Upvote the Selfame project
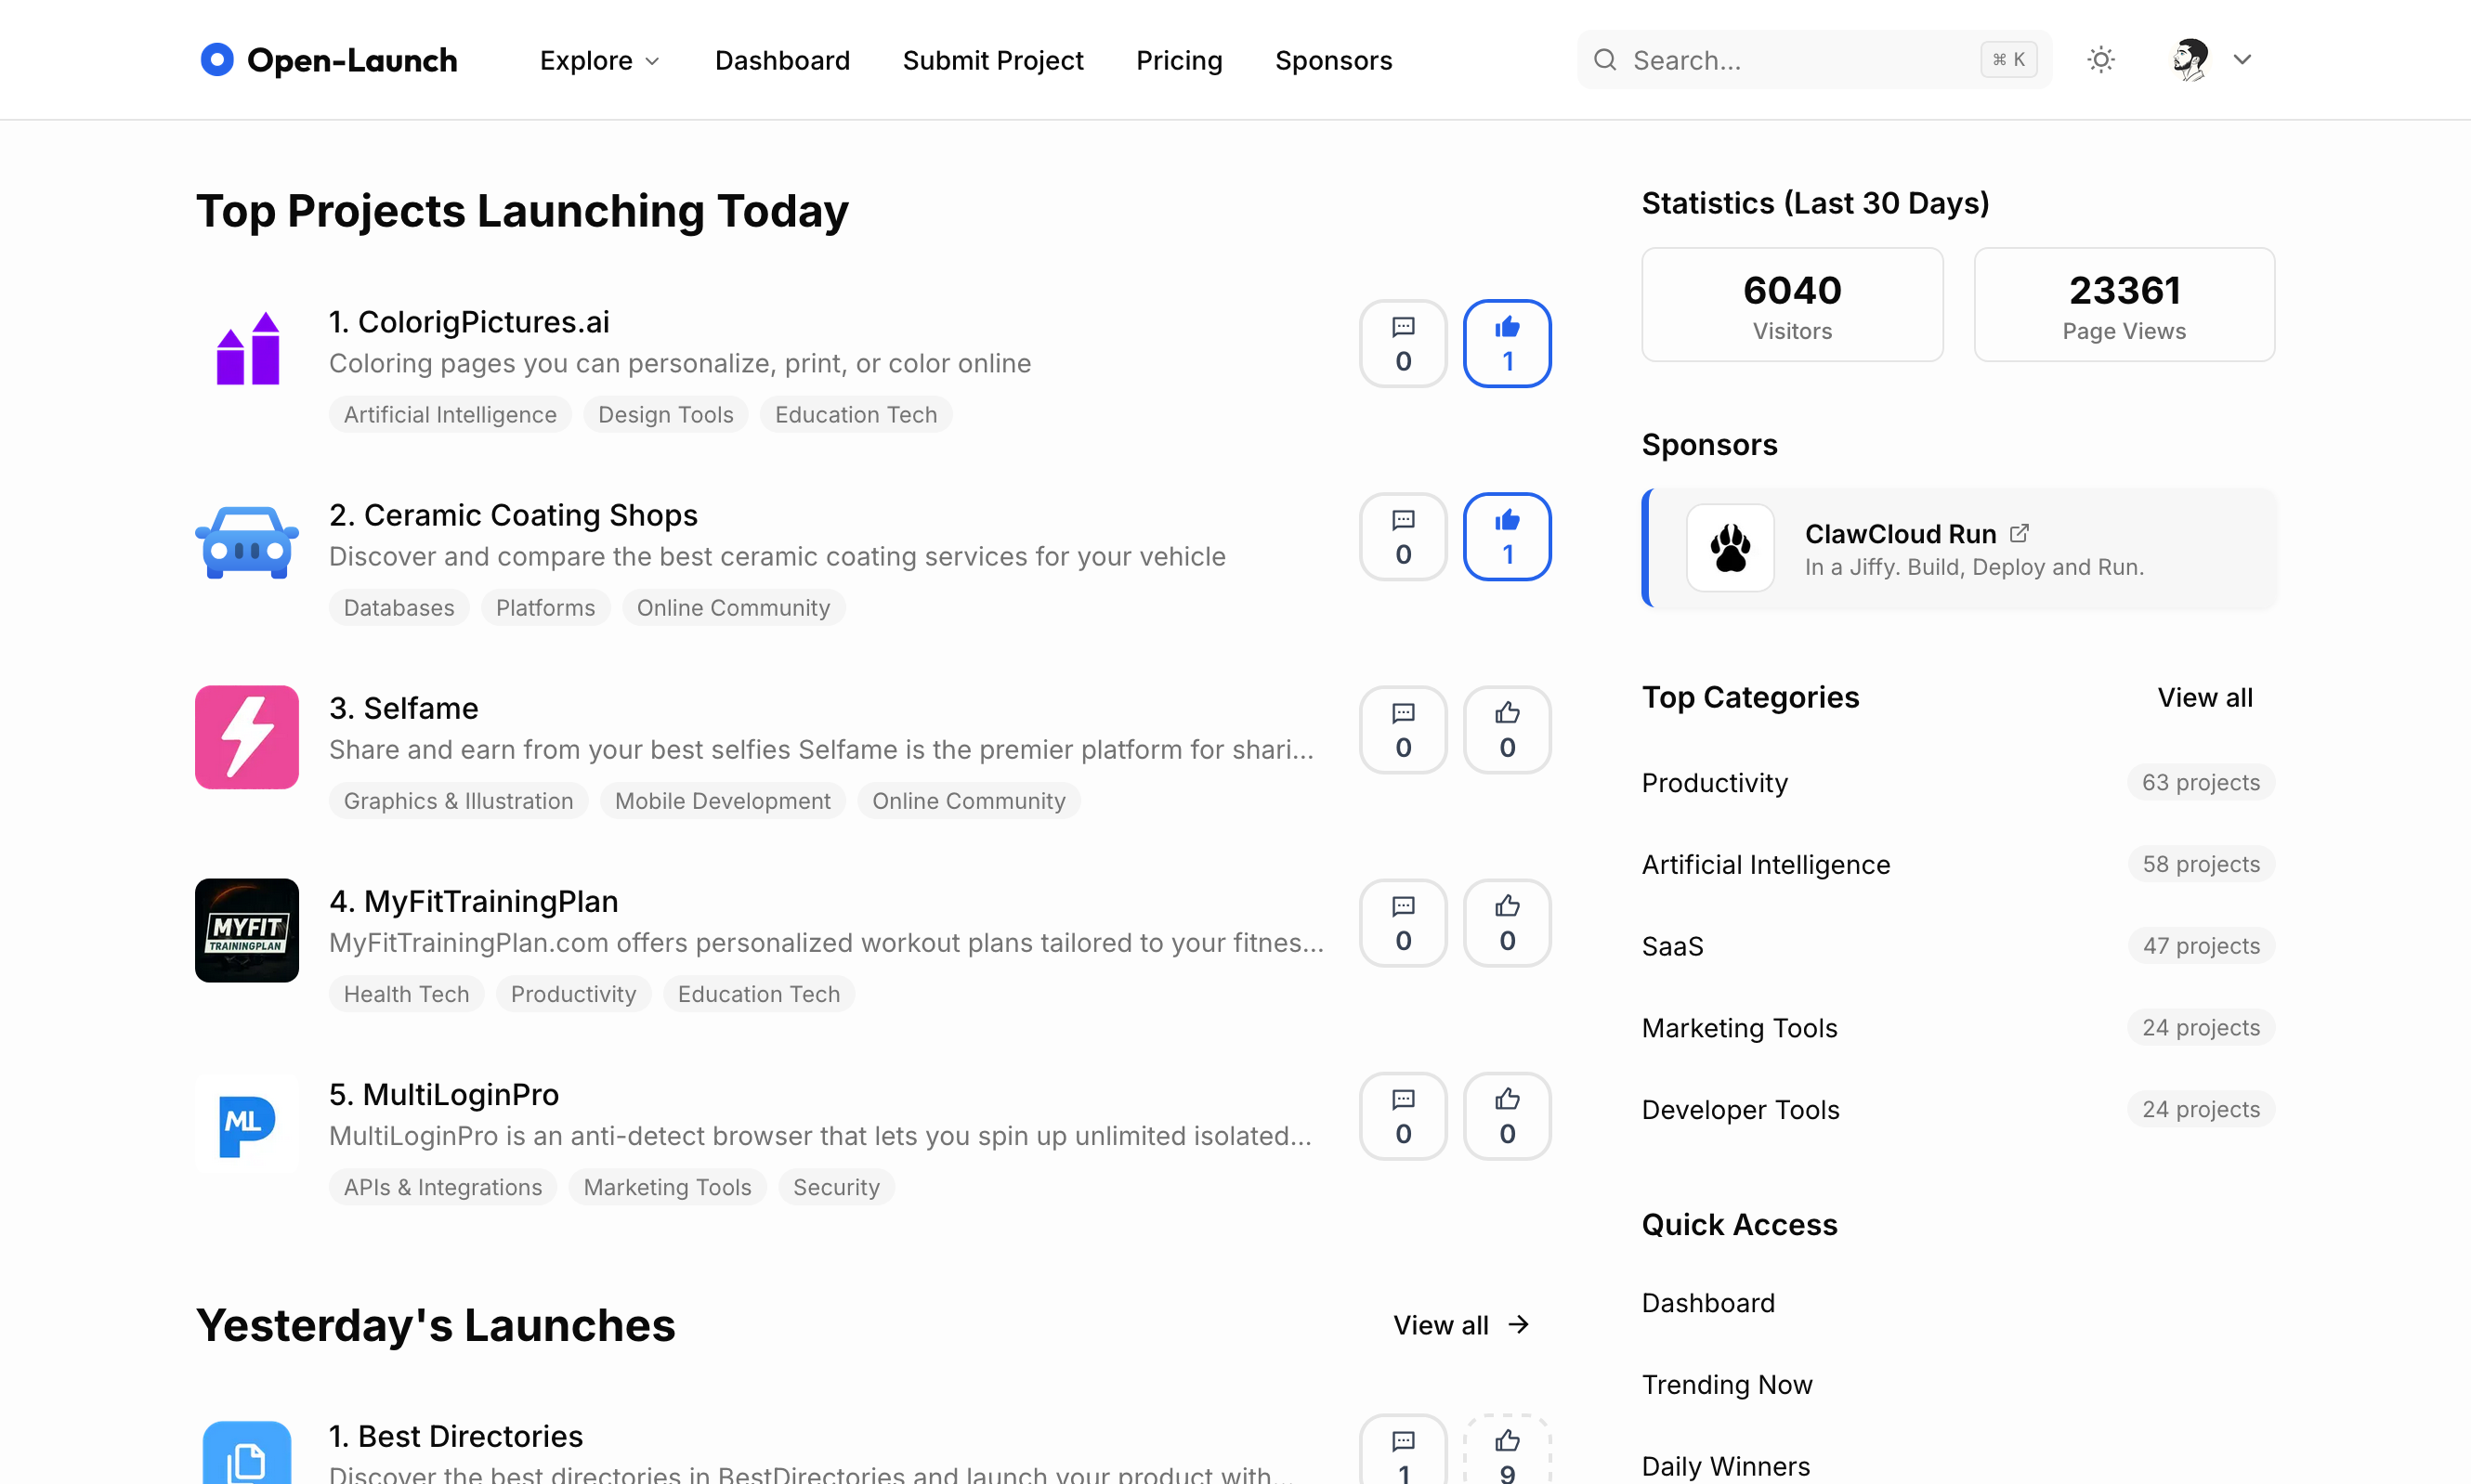Image resolution: width=2471 pixels, height=1484 pixels. click(1507, 729)
